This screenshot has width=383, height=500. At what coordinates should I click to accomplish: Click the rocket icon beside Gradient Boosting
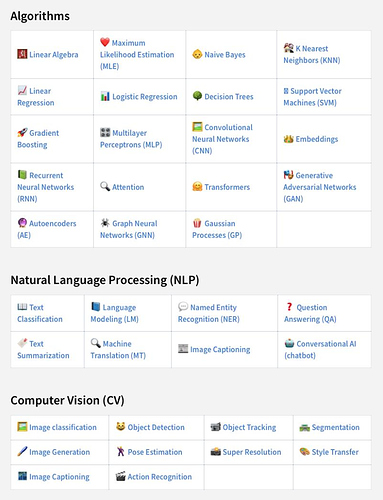22,132
